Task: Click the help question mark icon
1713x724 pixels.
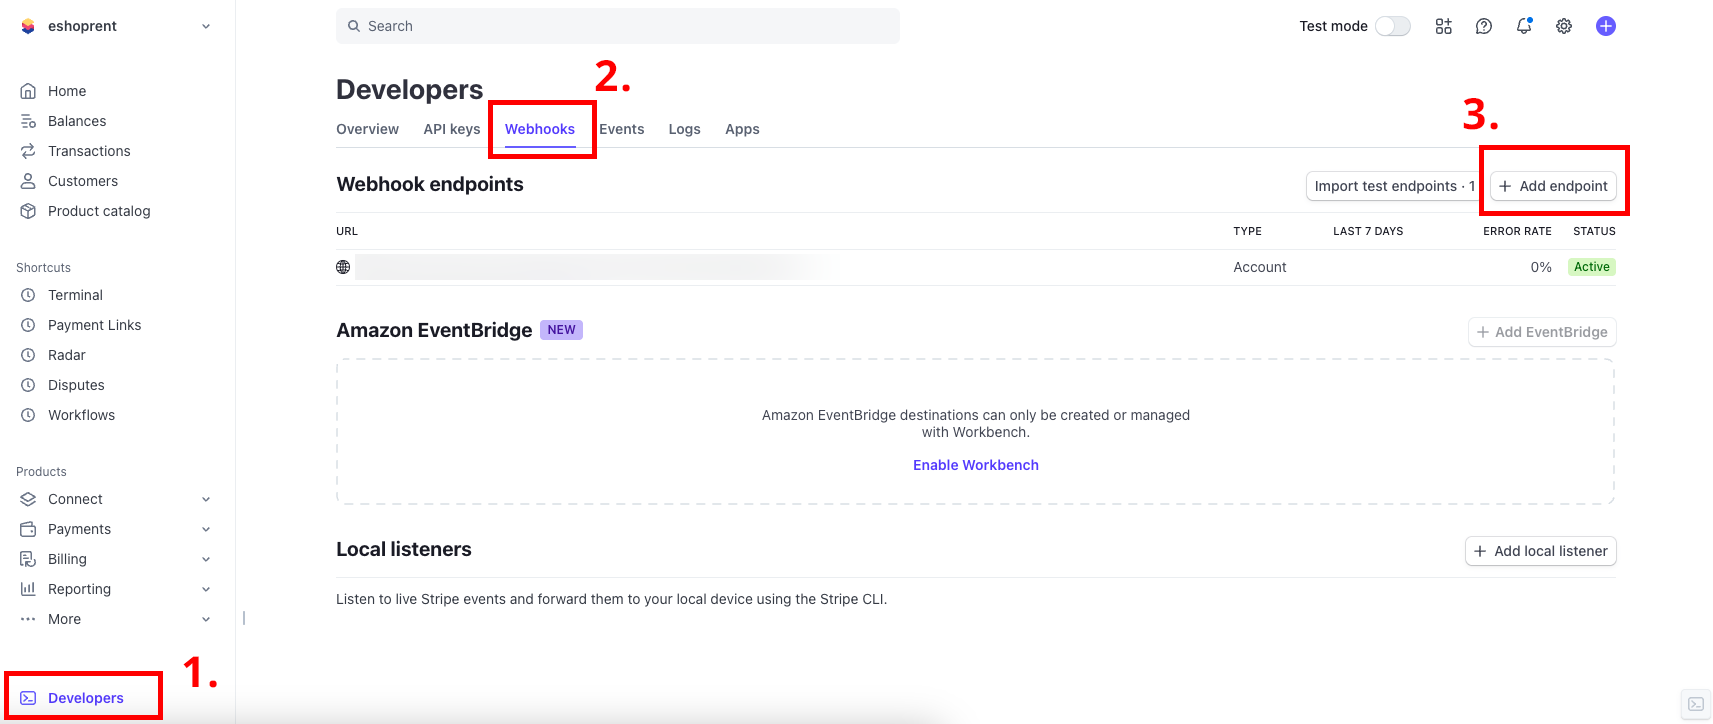Action: pyautogui.click(x=1484, y=26)
